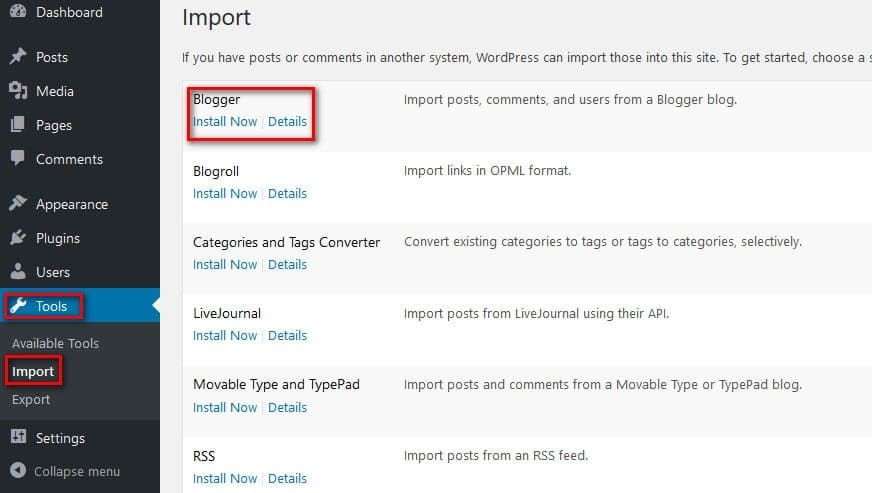View Details for Blogroll importer
872x493 pixels.
pyautogui.click(x=287, y=194)
